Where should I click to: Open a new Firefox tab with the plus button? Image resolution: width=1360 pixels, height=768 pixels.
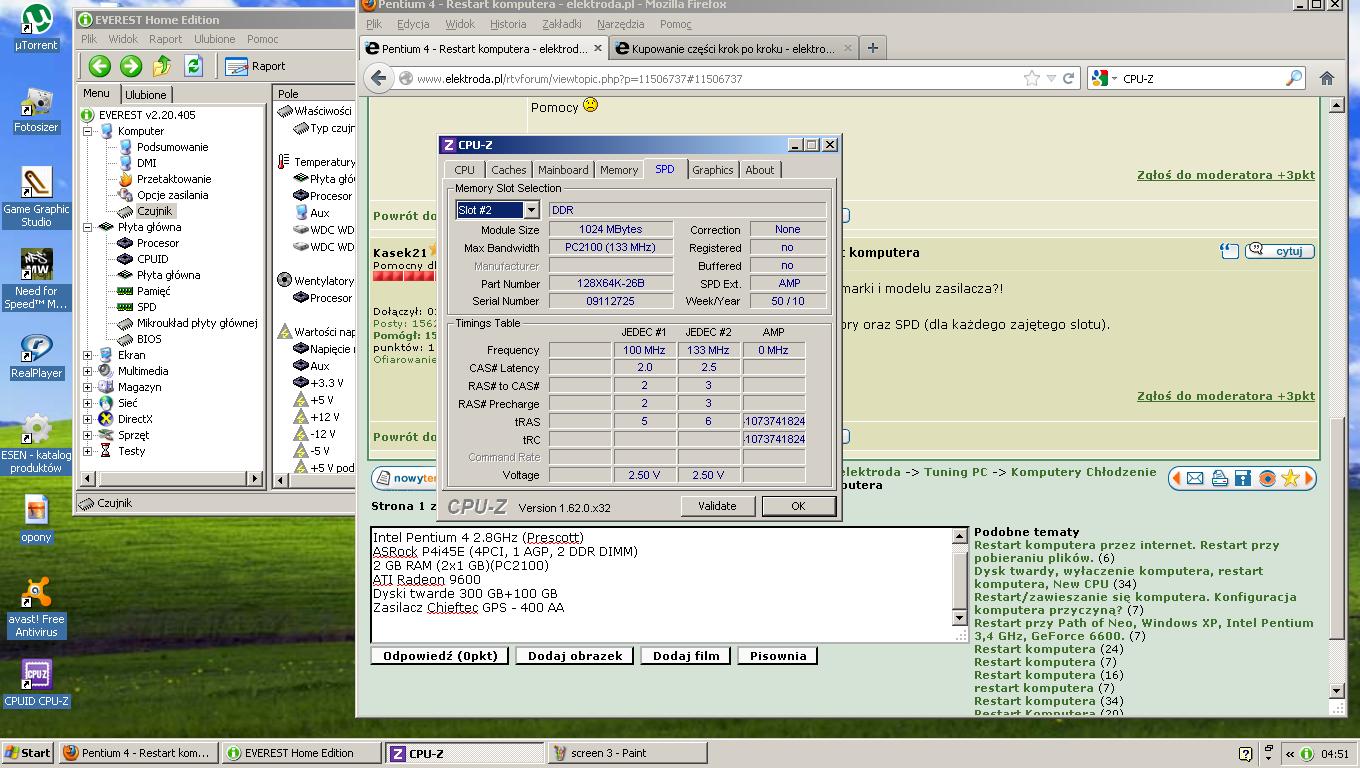coord(872,48)
